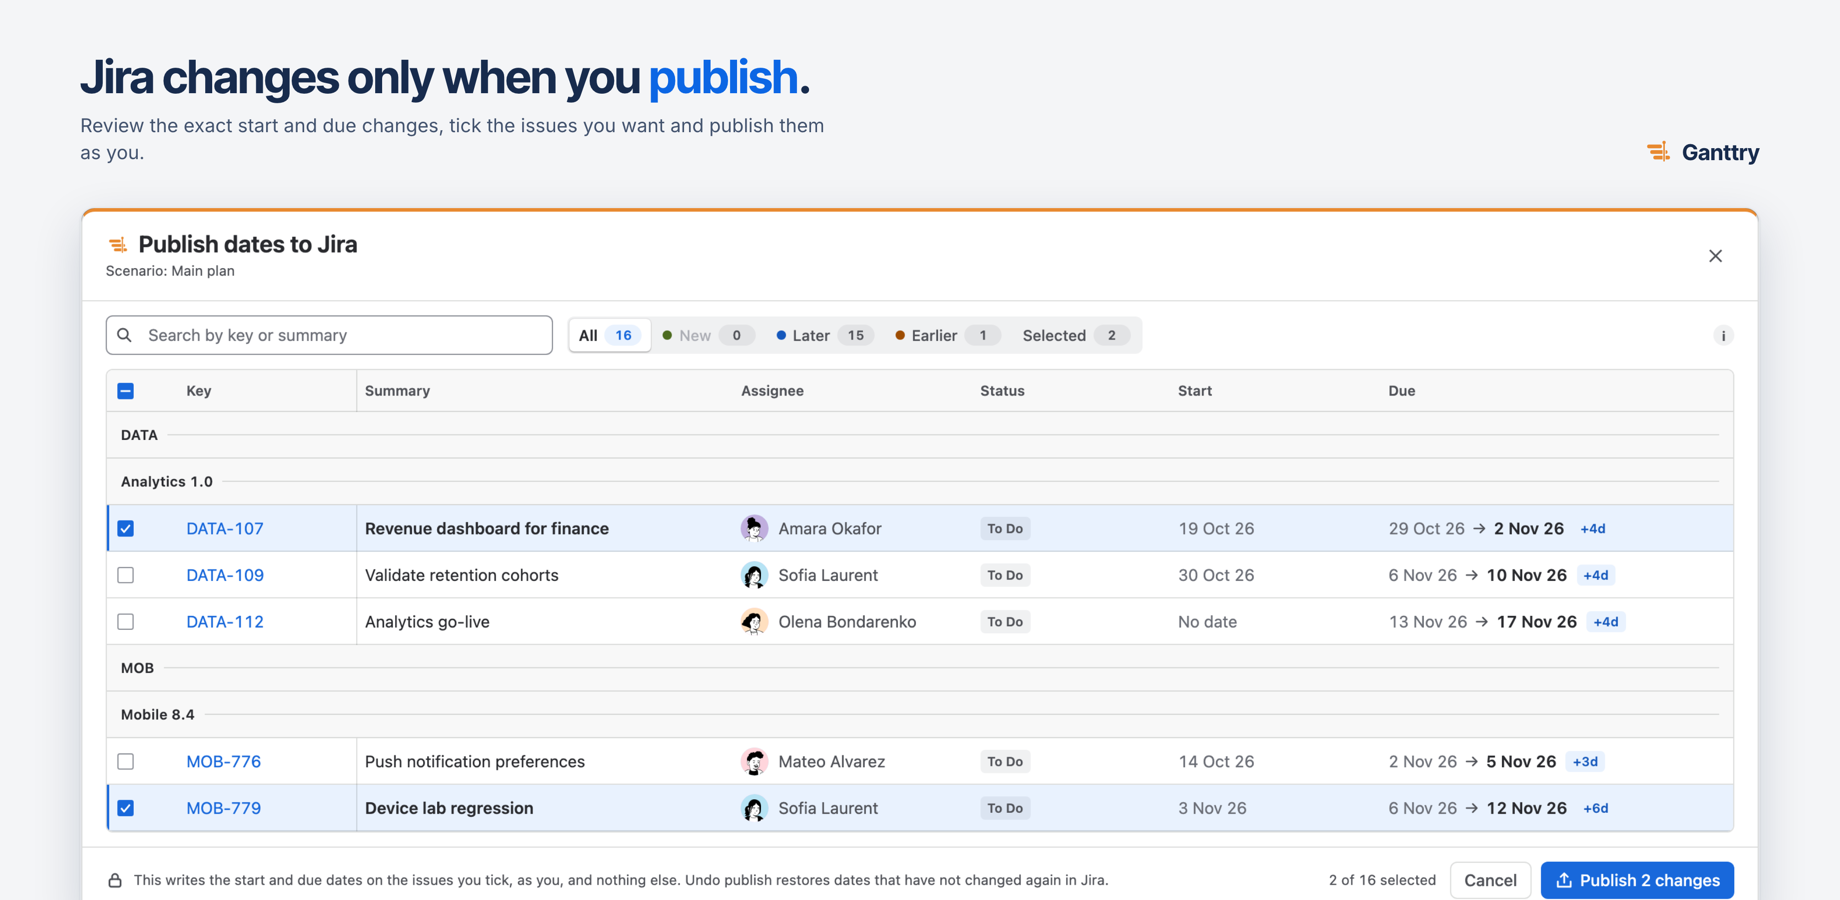Toggle the select-all header checkbox
This screenshot has width=1840, height=900.
(126, 391)
